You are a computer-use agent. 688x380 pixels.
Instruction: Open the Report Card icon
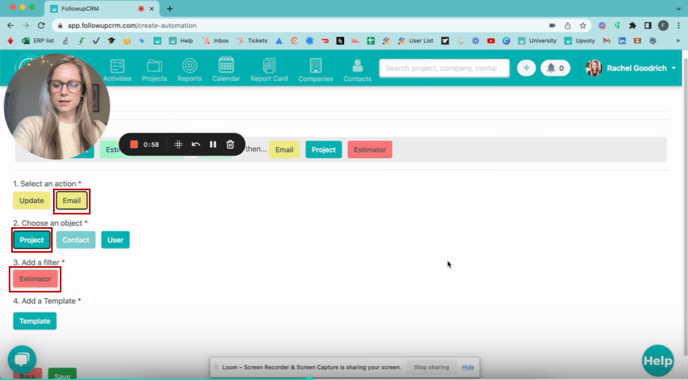(x=269, y=66)
